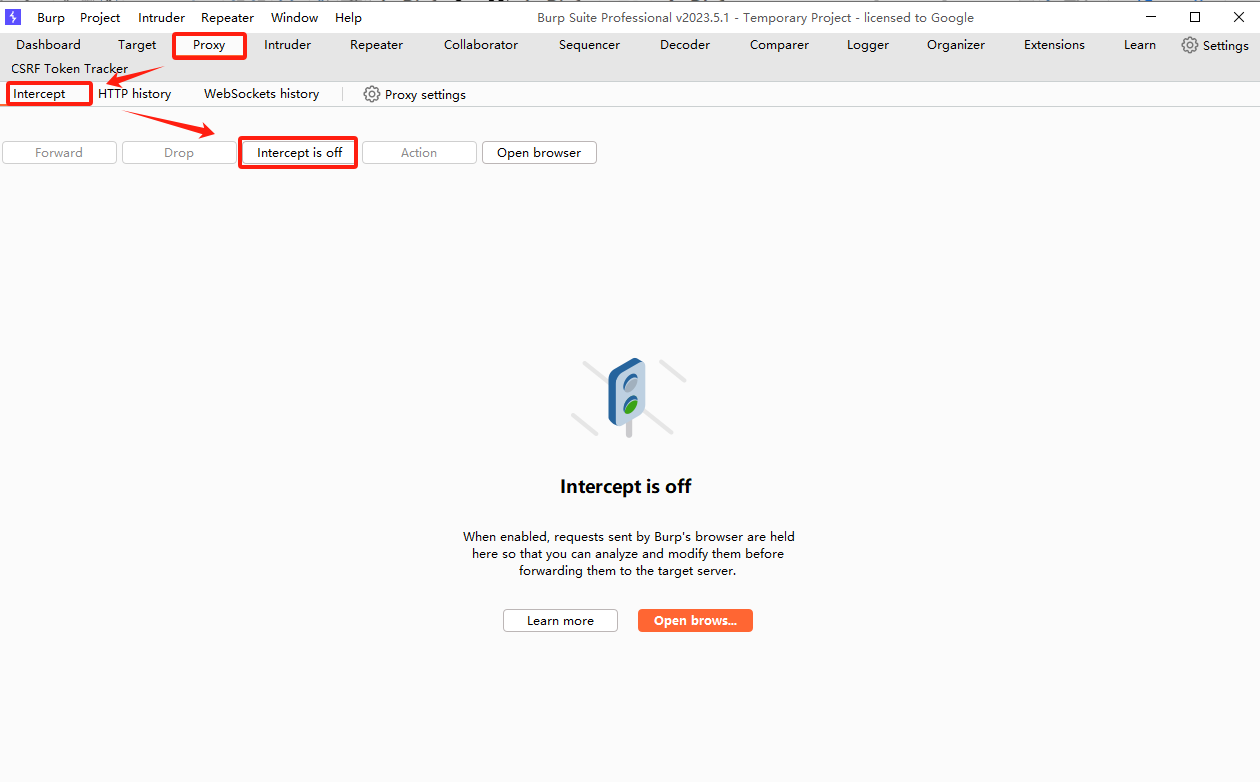Open the Organizer tab
The width and height of the screenshot is (1260, 782).
click(956, 45)
